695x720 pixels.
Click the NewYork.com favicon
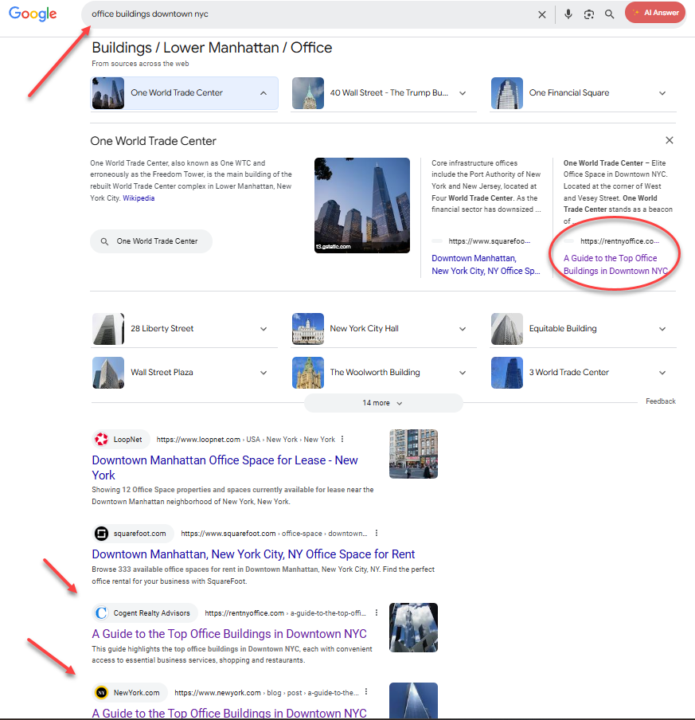click(101, 692)
